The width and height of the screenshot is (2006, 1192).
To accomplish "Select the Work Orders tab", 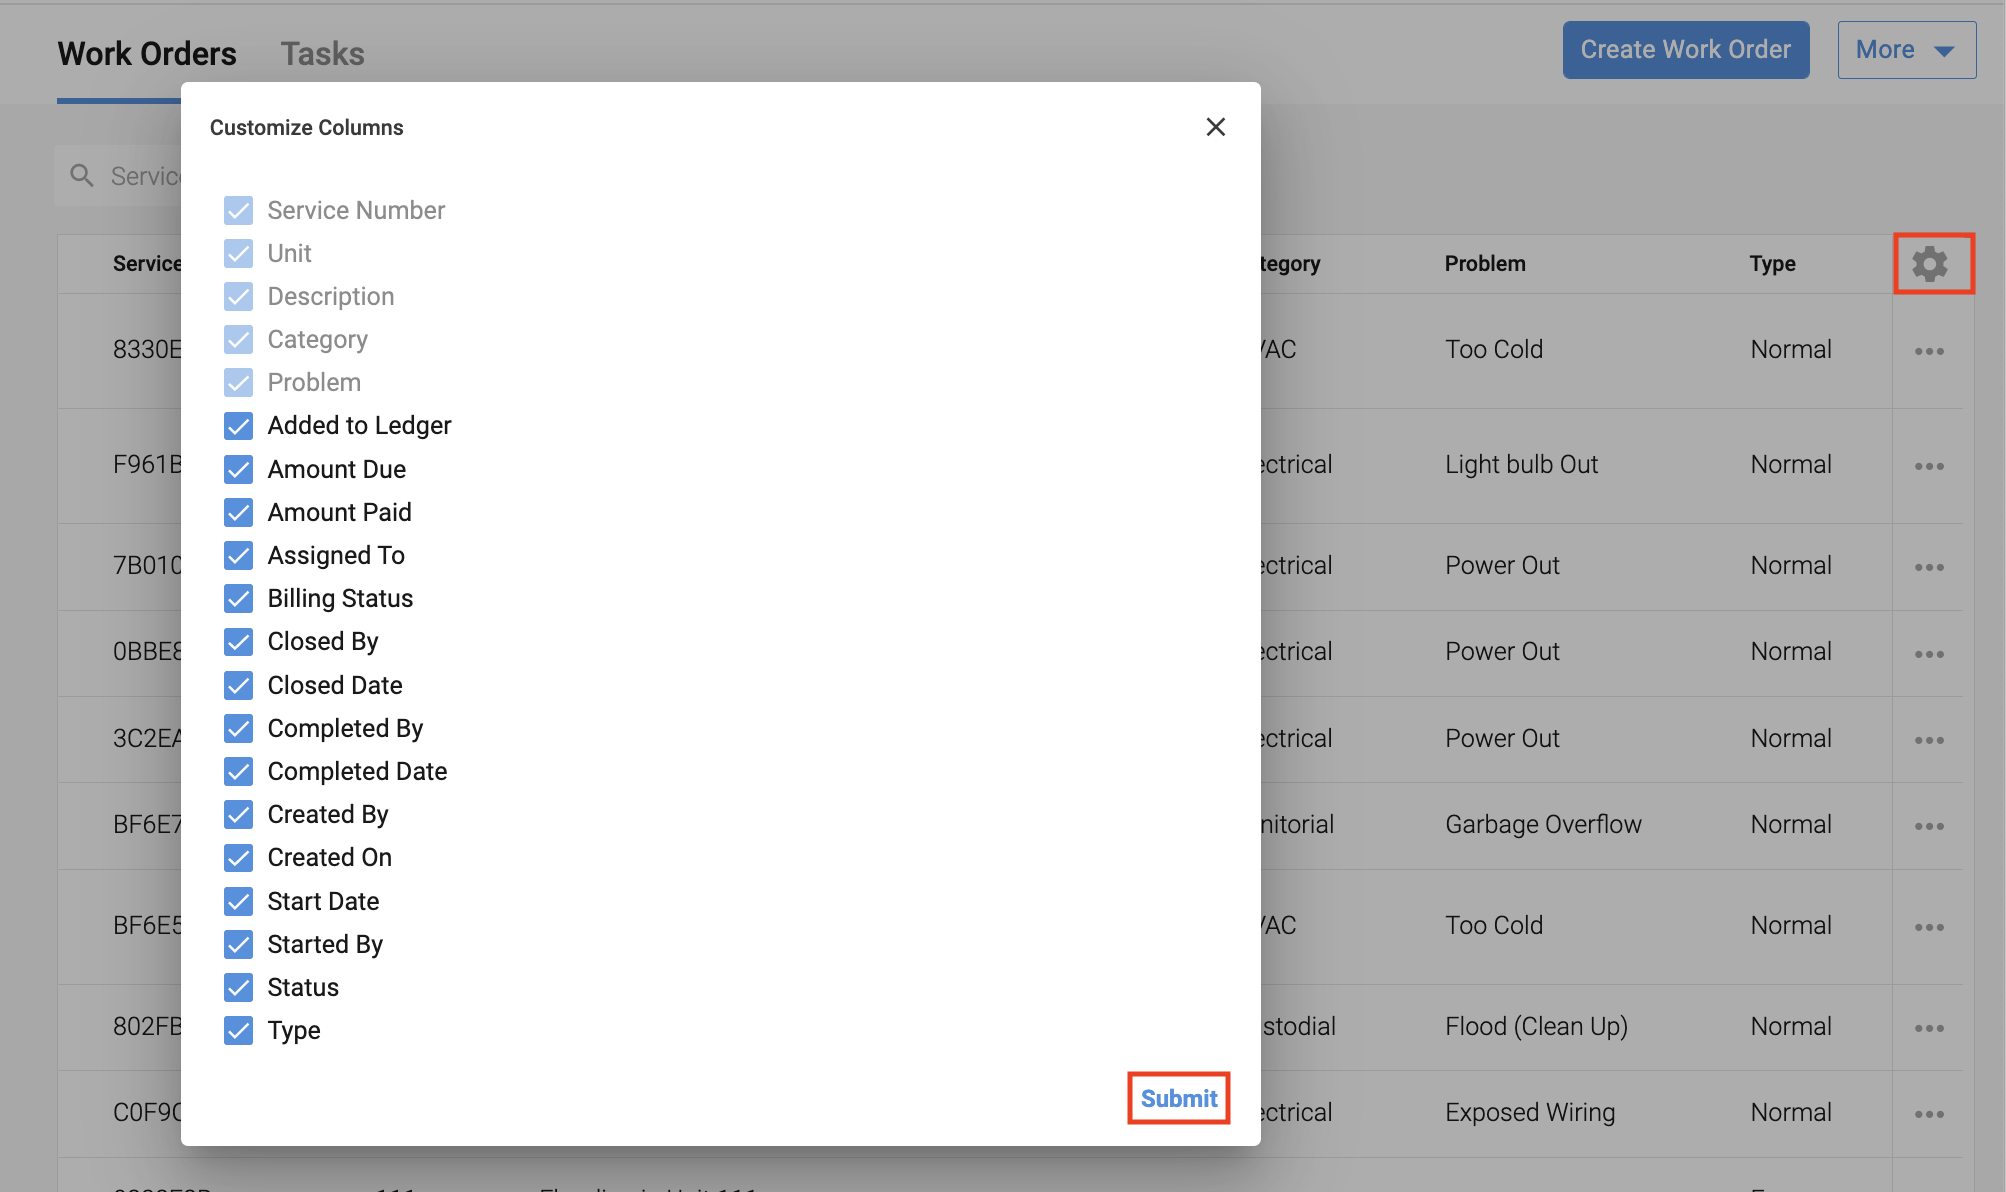I will [147, 54].
